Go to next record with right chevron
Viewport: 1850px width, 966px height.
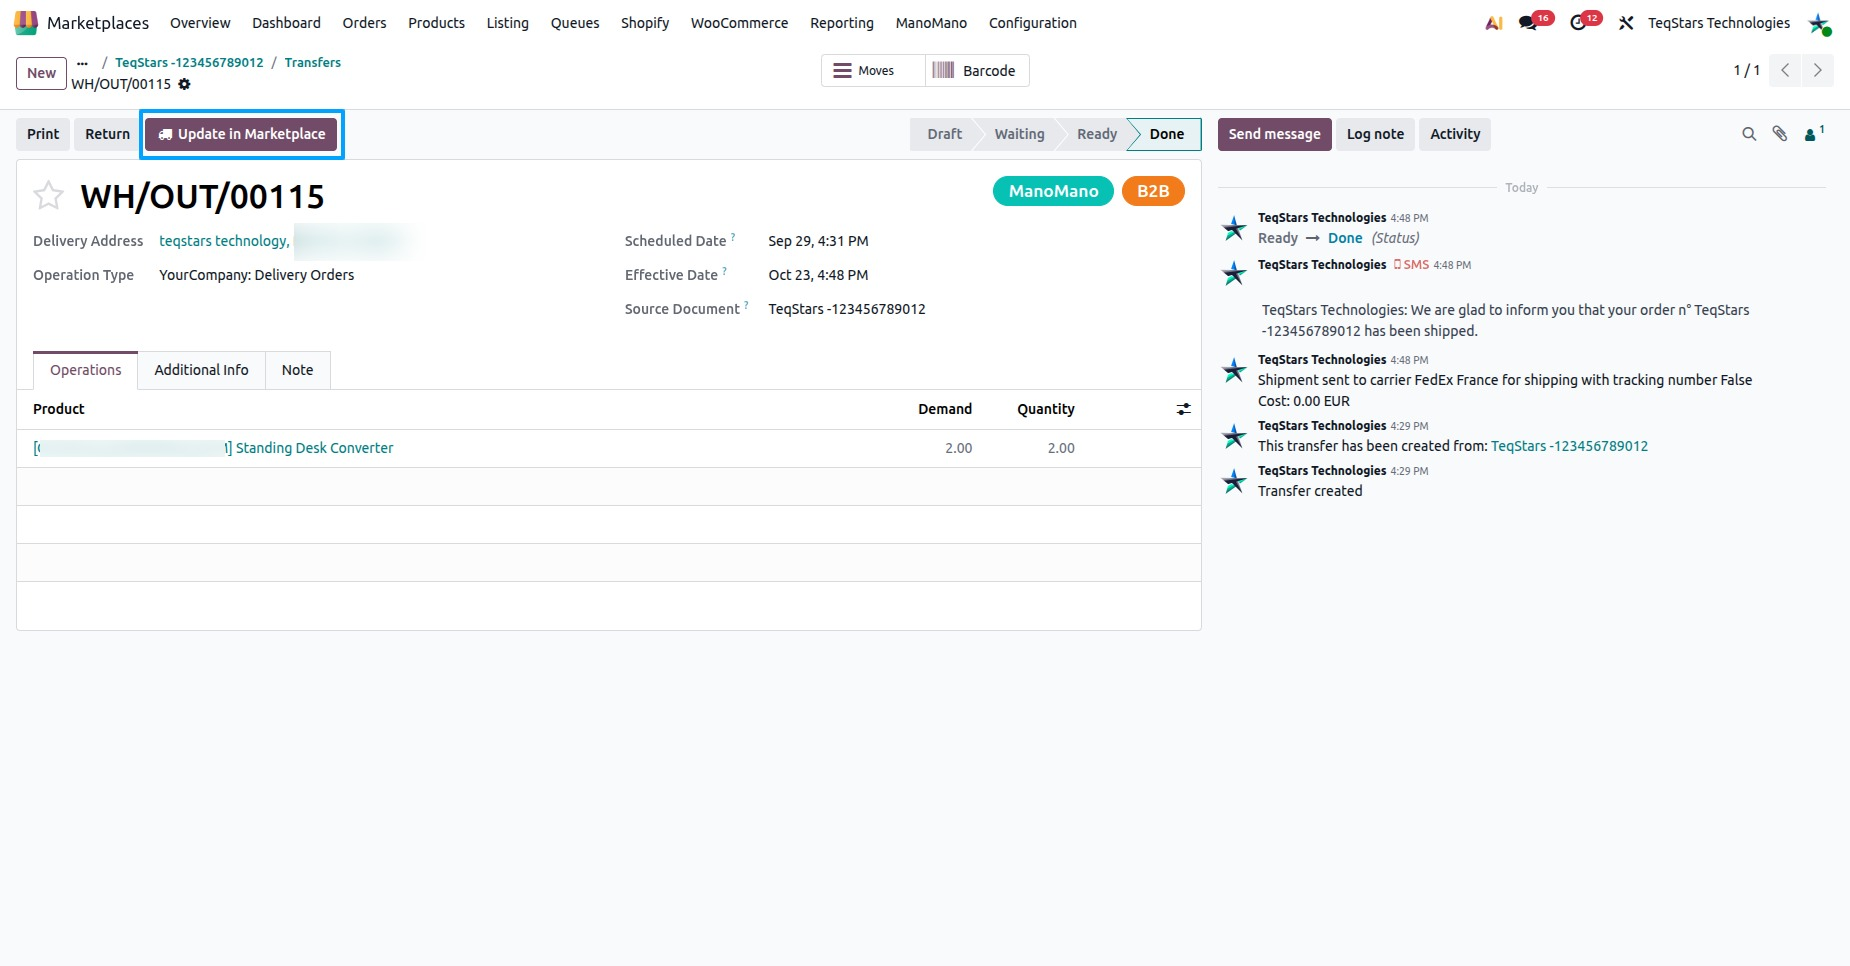[1817, 70]
